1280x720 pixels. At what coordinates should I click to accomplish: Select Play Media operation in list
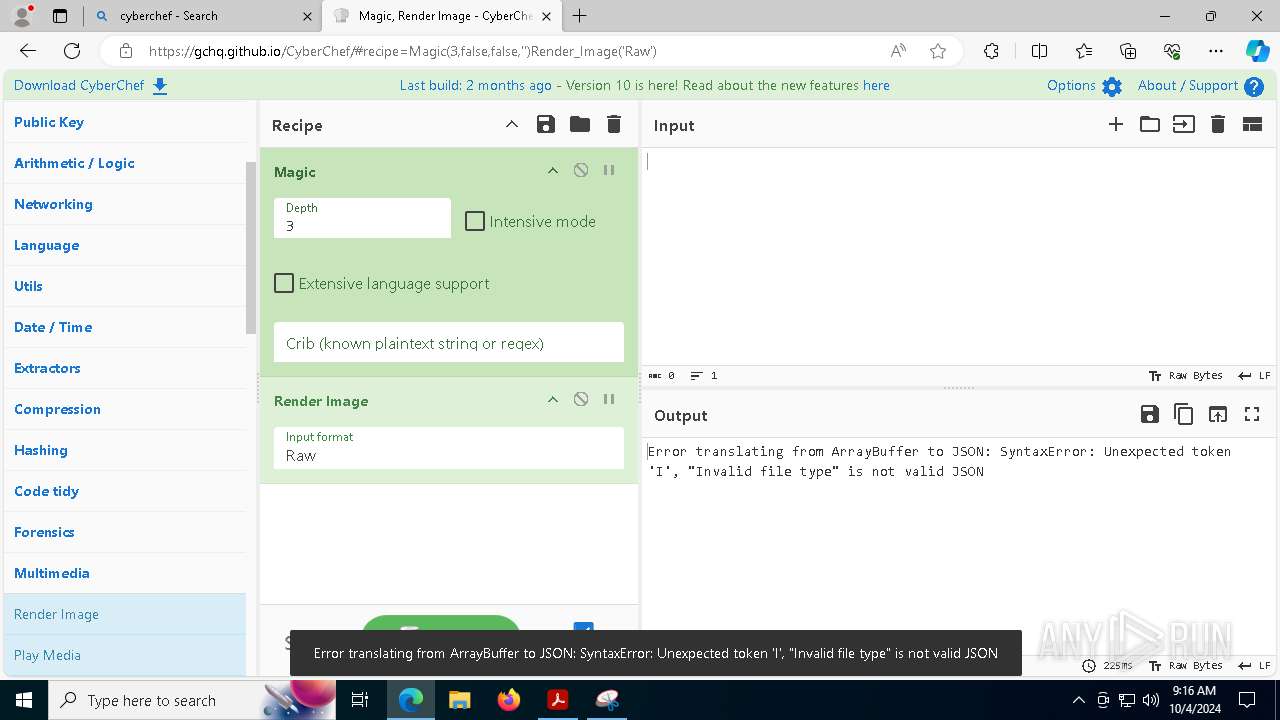click(x=125, y=655)
